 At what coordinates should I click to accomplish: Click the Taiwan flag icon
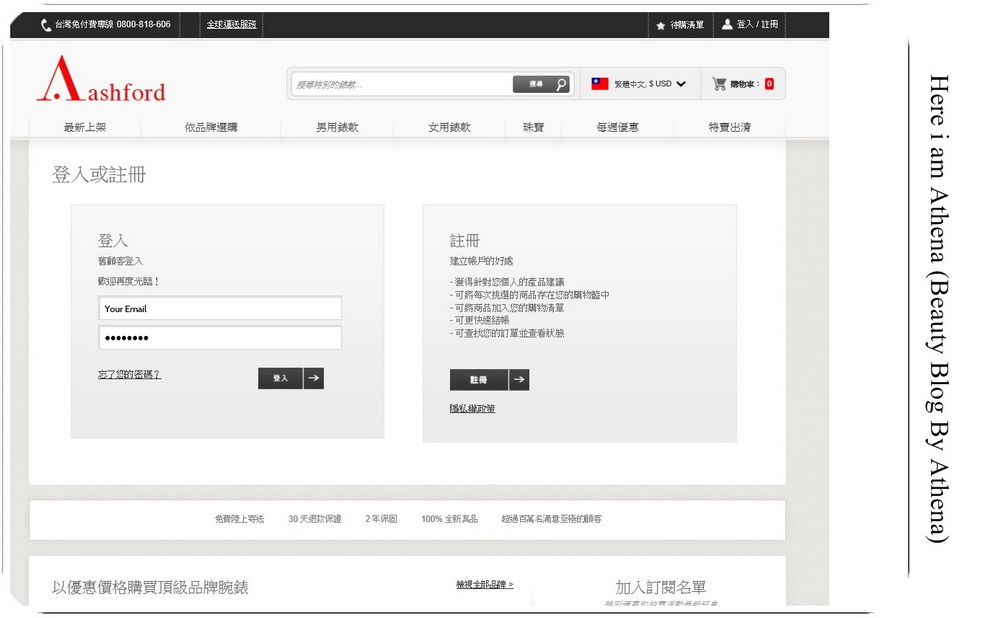(x=599, y=84)
